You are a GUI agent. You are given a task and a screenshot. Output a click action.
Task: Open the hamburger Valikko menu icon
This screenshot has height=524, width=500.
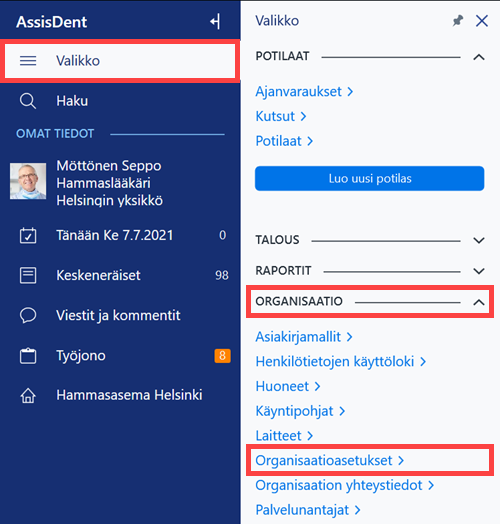pos(28,61)
